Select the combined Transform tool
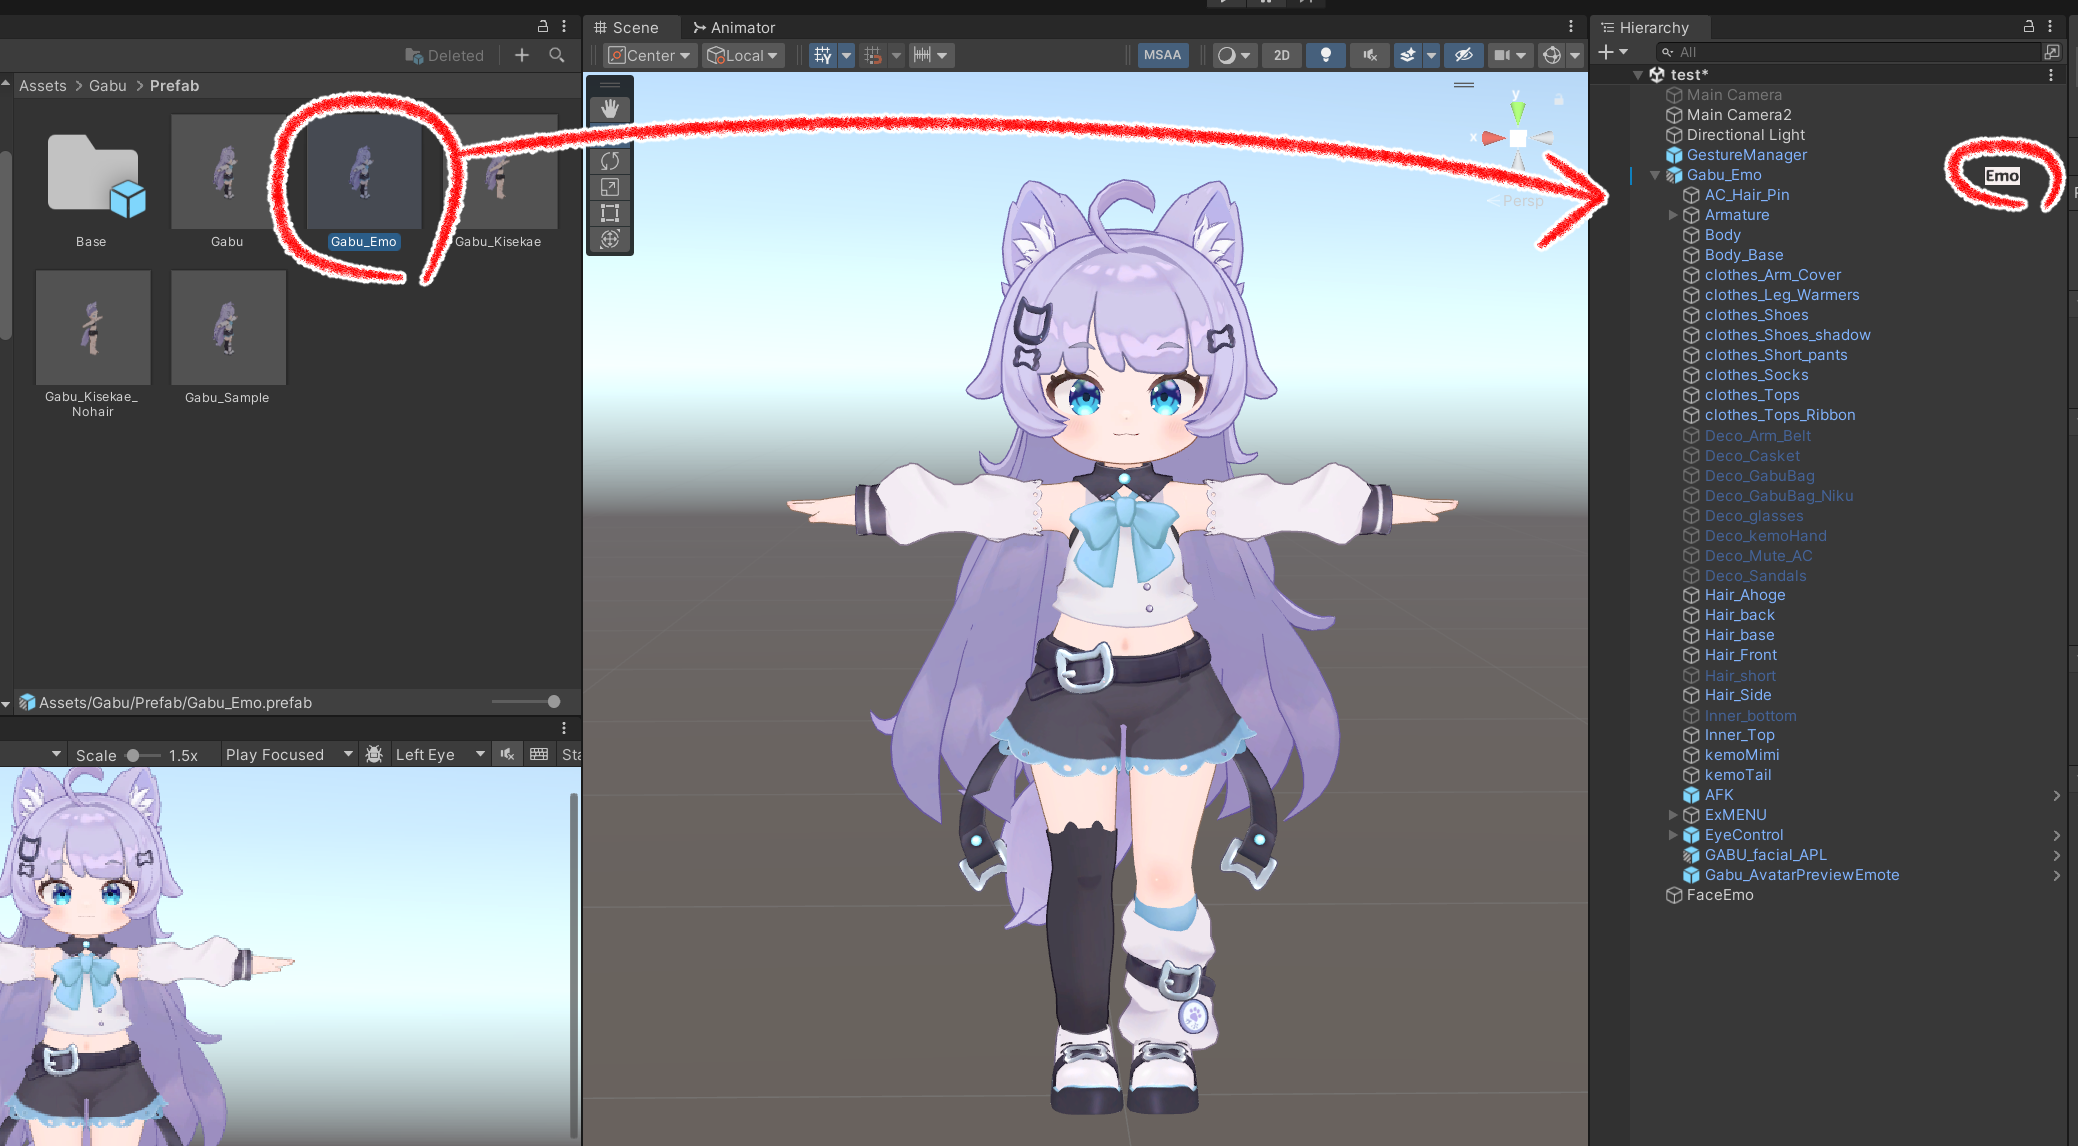This screenshot has width=2078, height=1146. point(610,239)
